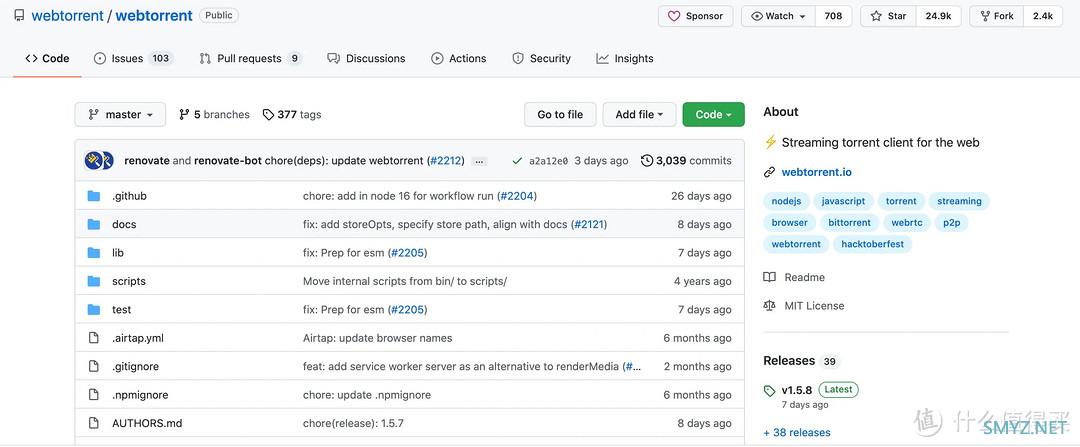Open the 3,039 commits history
This screenshot has height=447, width=1080.
[x=686, y=160]
